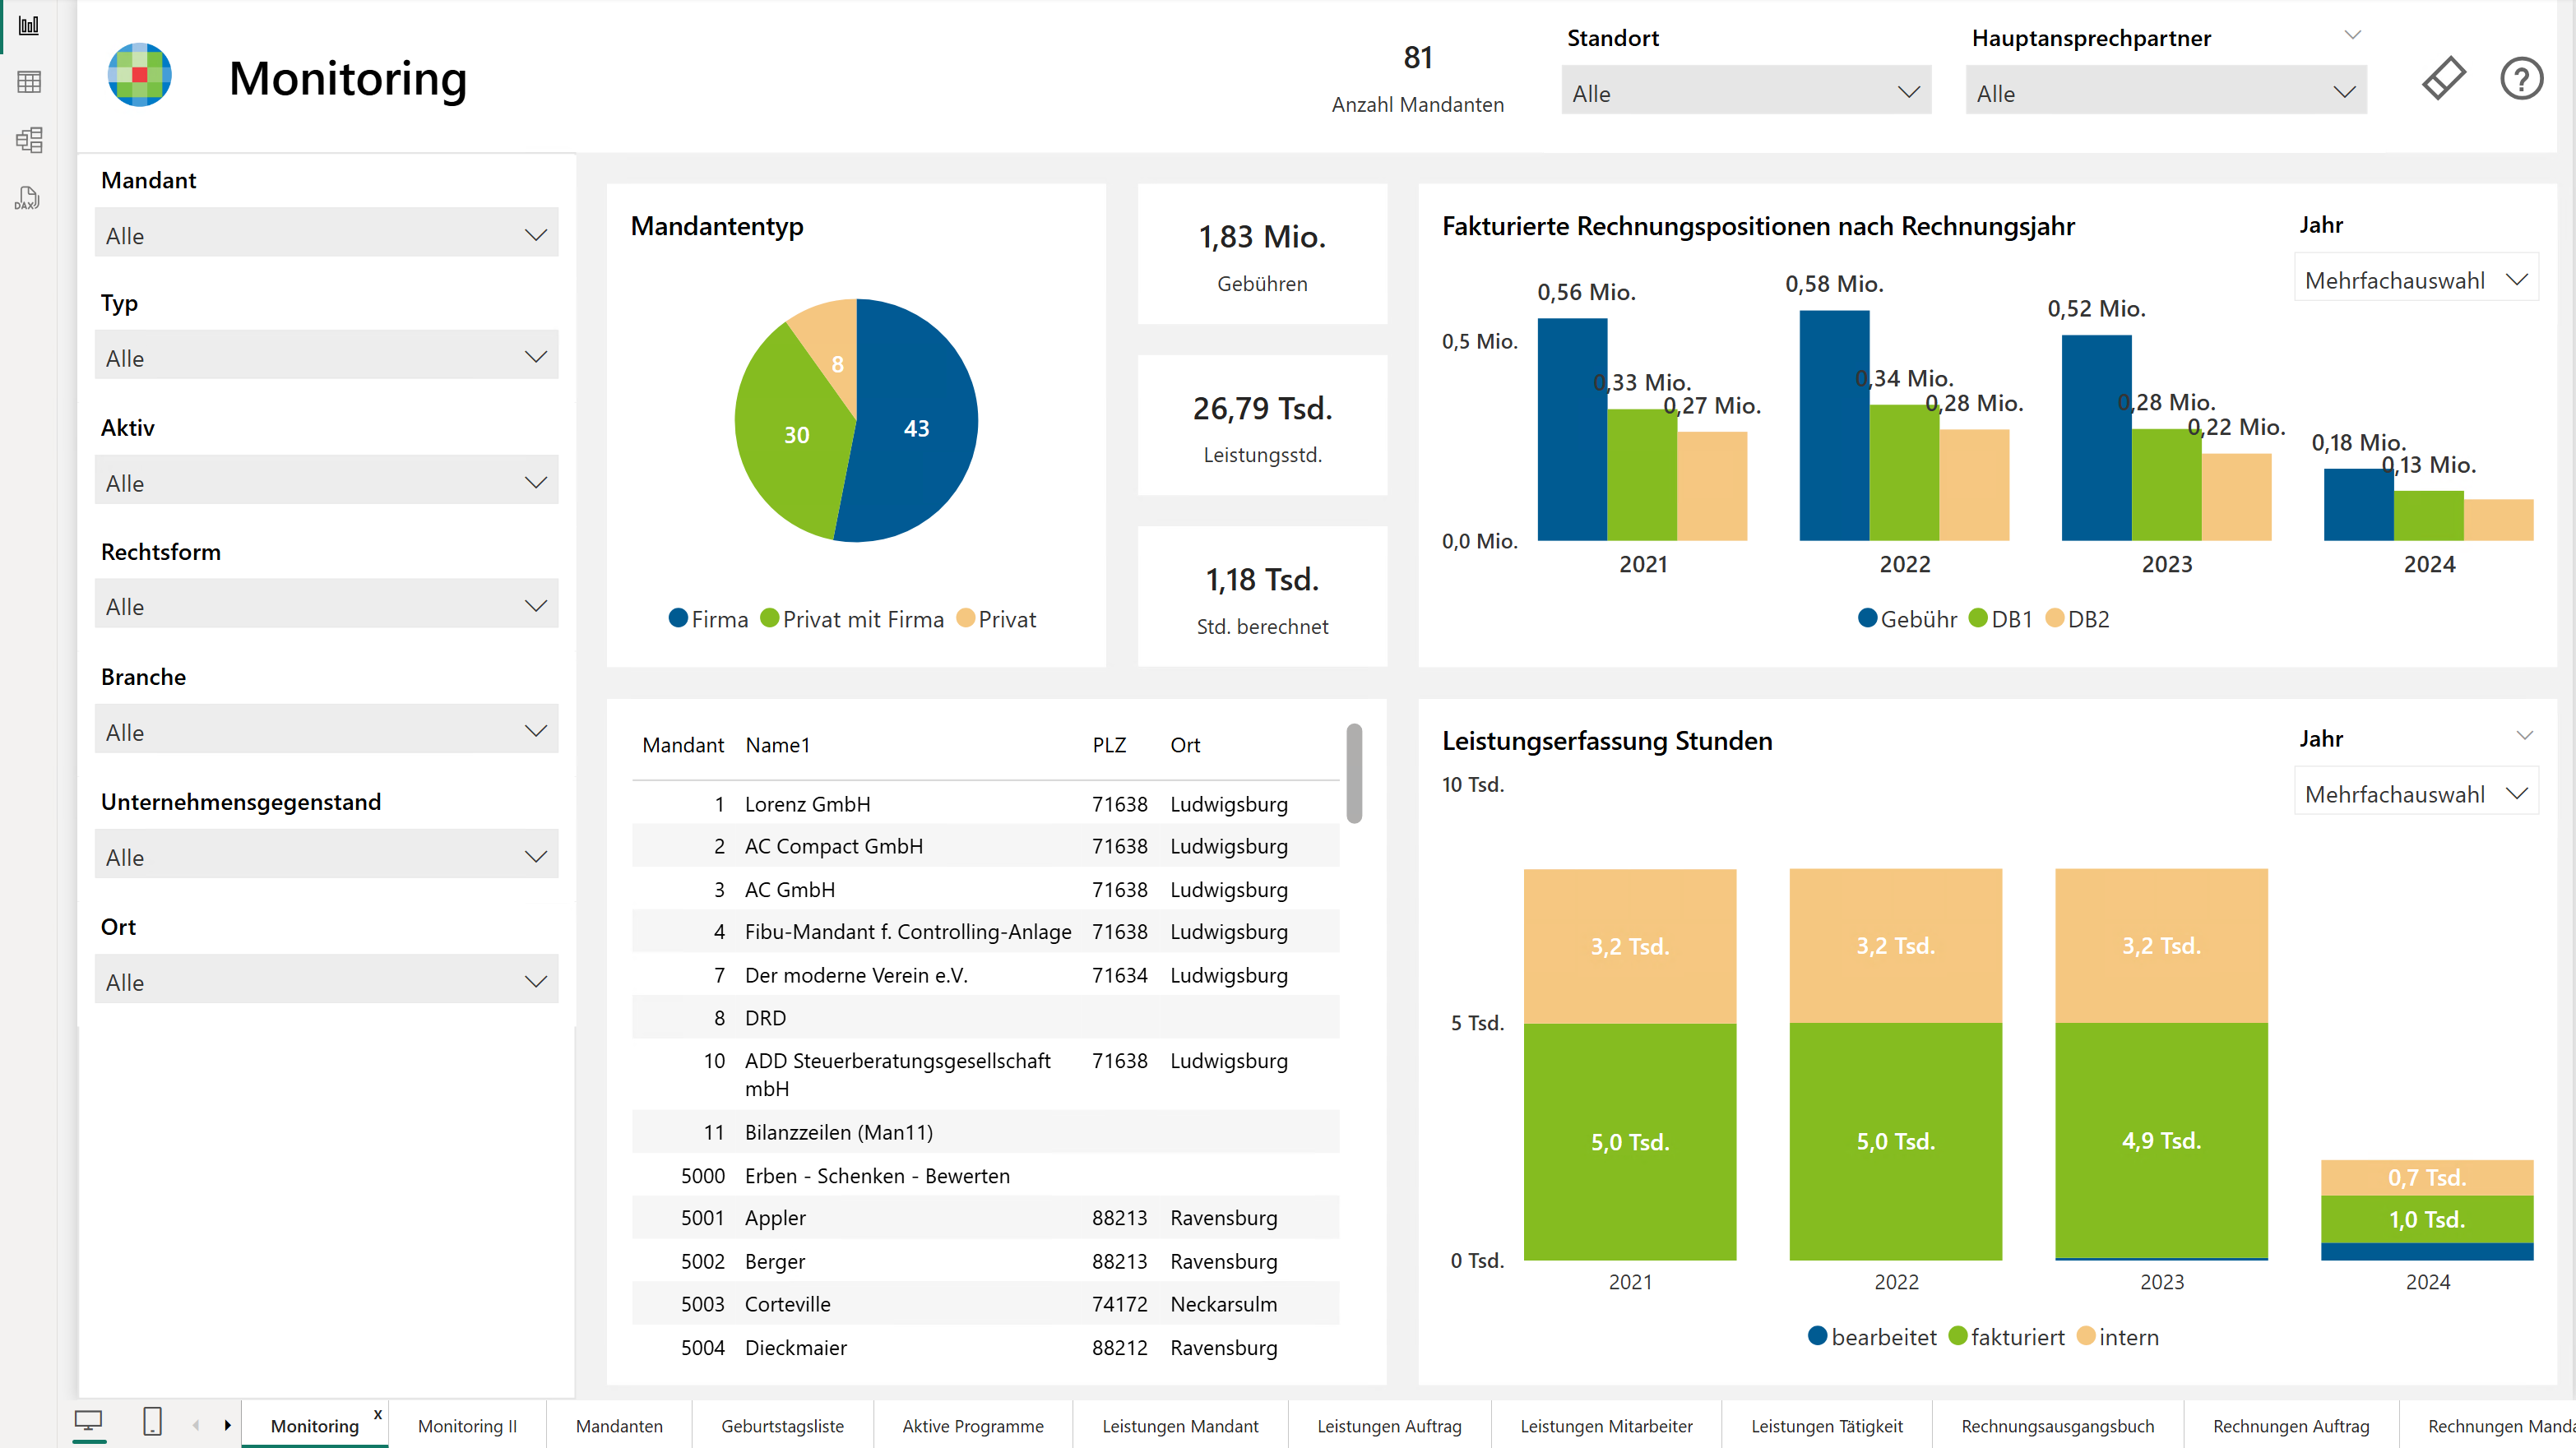Click the Mandant table scrollbar thumb

pos(1354,773)
